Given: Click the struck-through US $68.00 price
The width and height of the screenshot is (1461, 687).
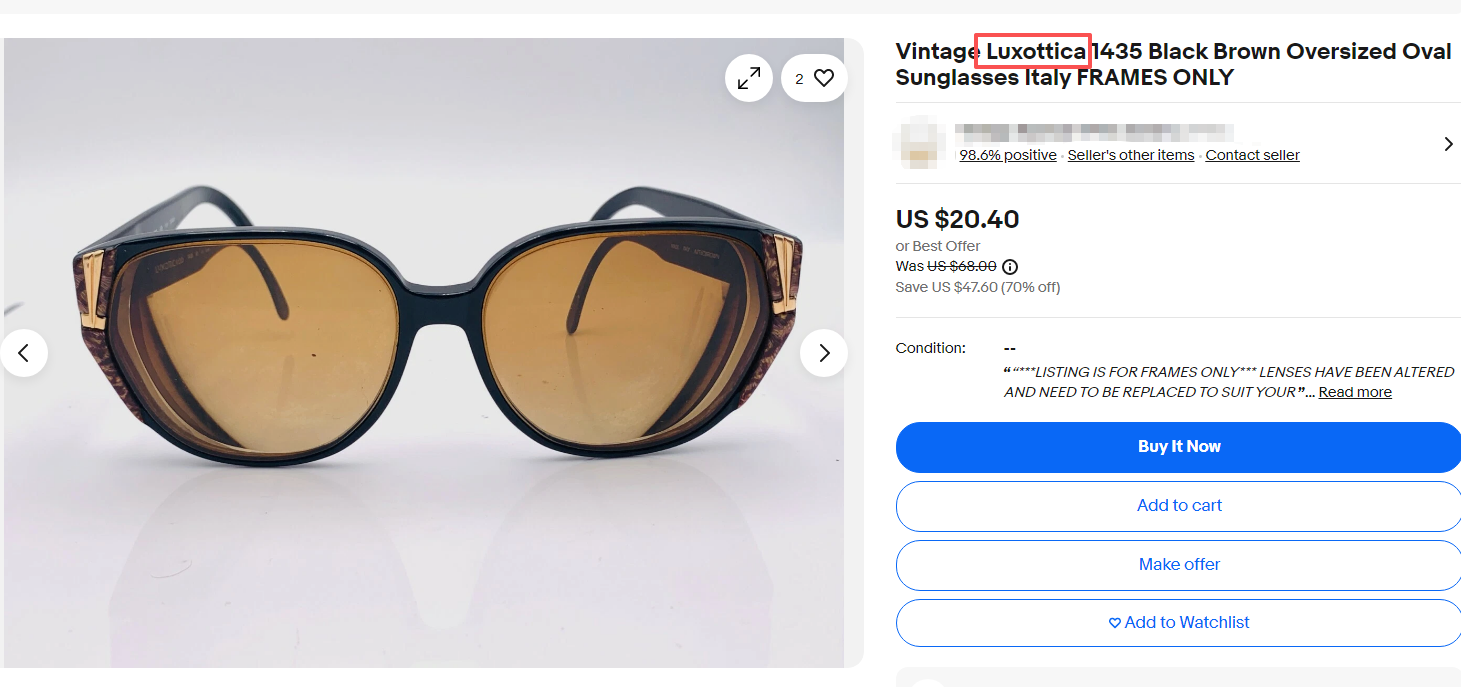Looking at the screenshot, I should coord(961,267).
